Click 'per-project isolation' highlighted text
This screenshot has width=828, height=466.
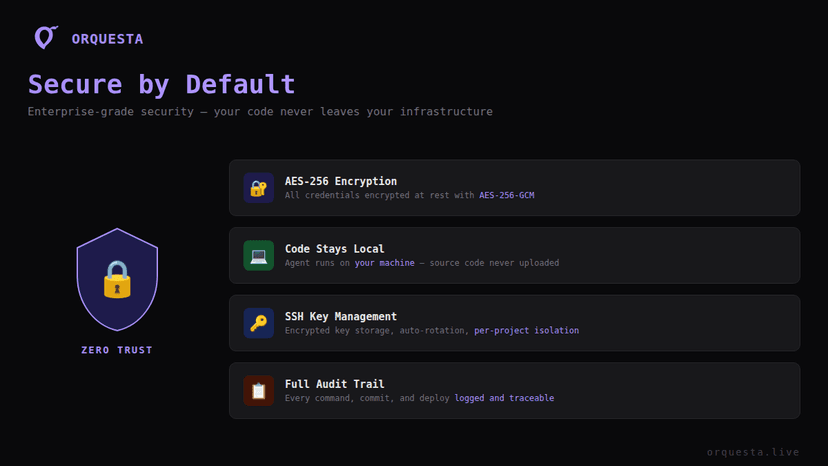(526, 330)
